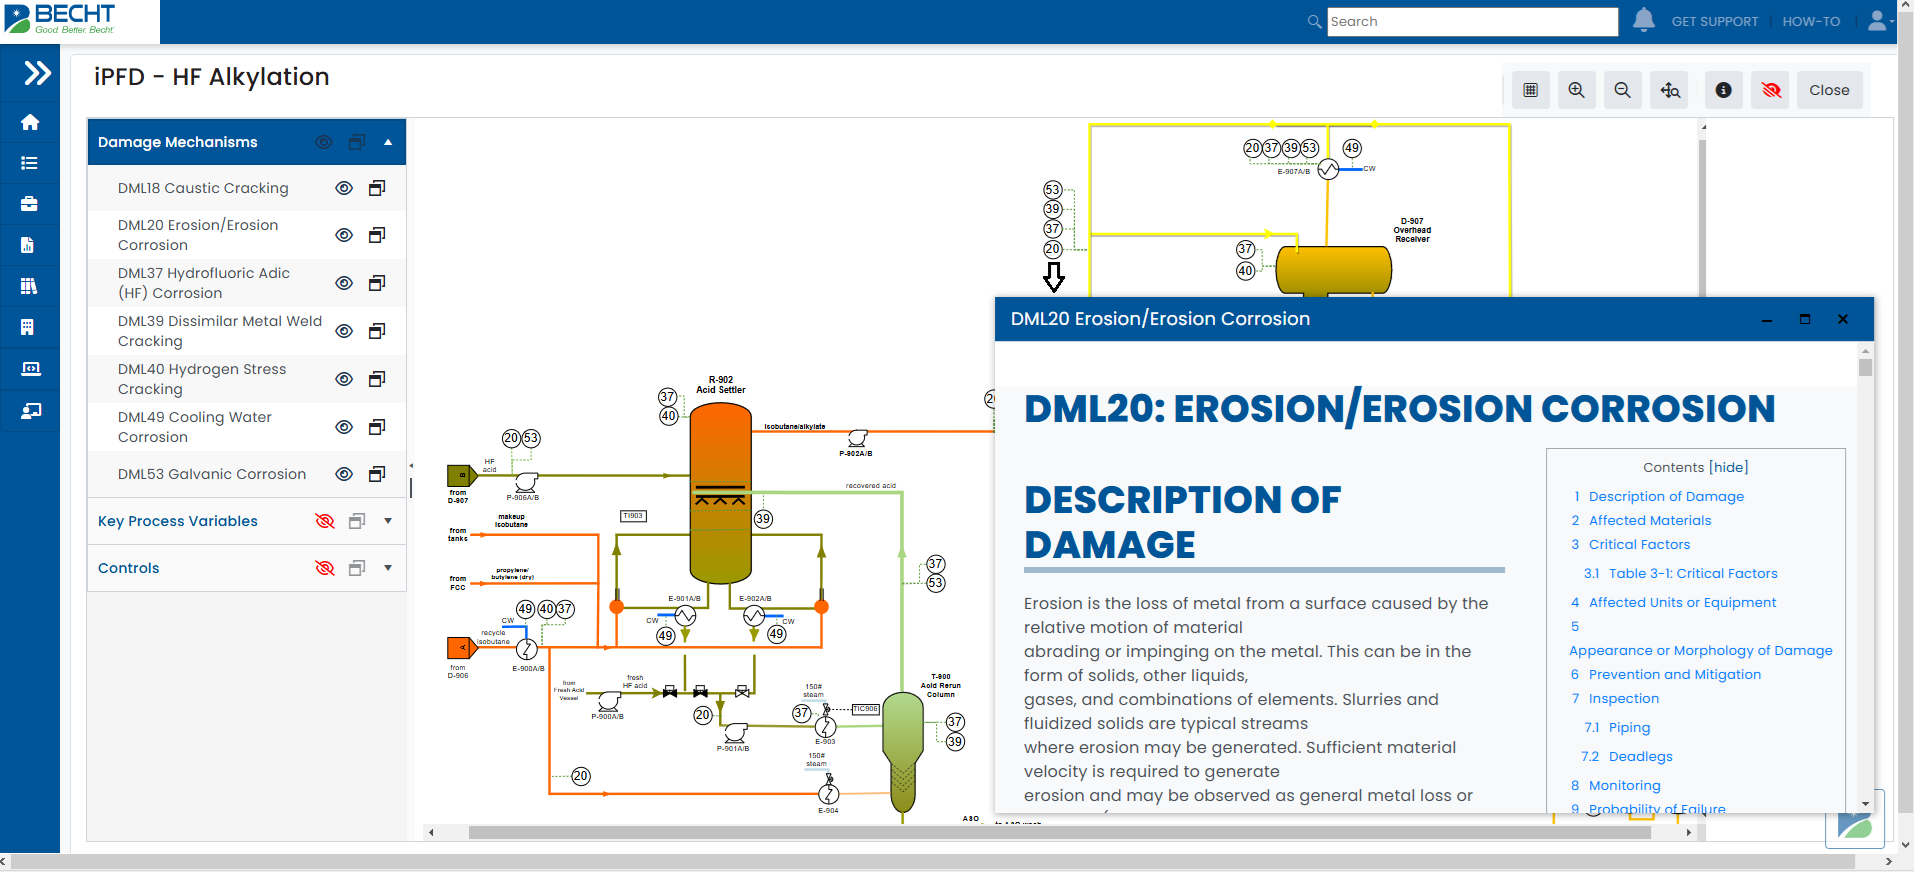
Task: Click the Close button
Action: click(x=1828, y=90)
